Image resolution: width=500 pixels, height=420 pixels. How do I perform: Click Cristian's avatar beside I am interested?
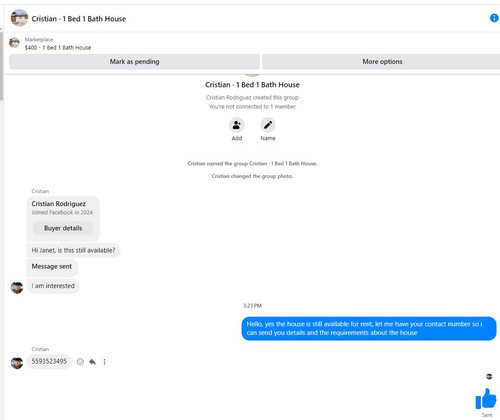[x=17, y=287]
